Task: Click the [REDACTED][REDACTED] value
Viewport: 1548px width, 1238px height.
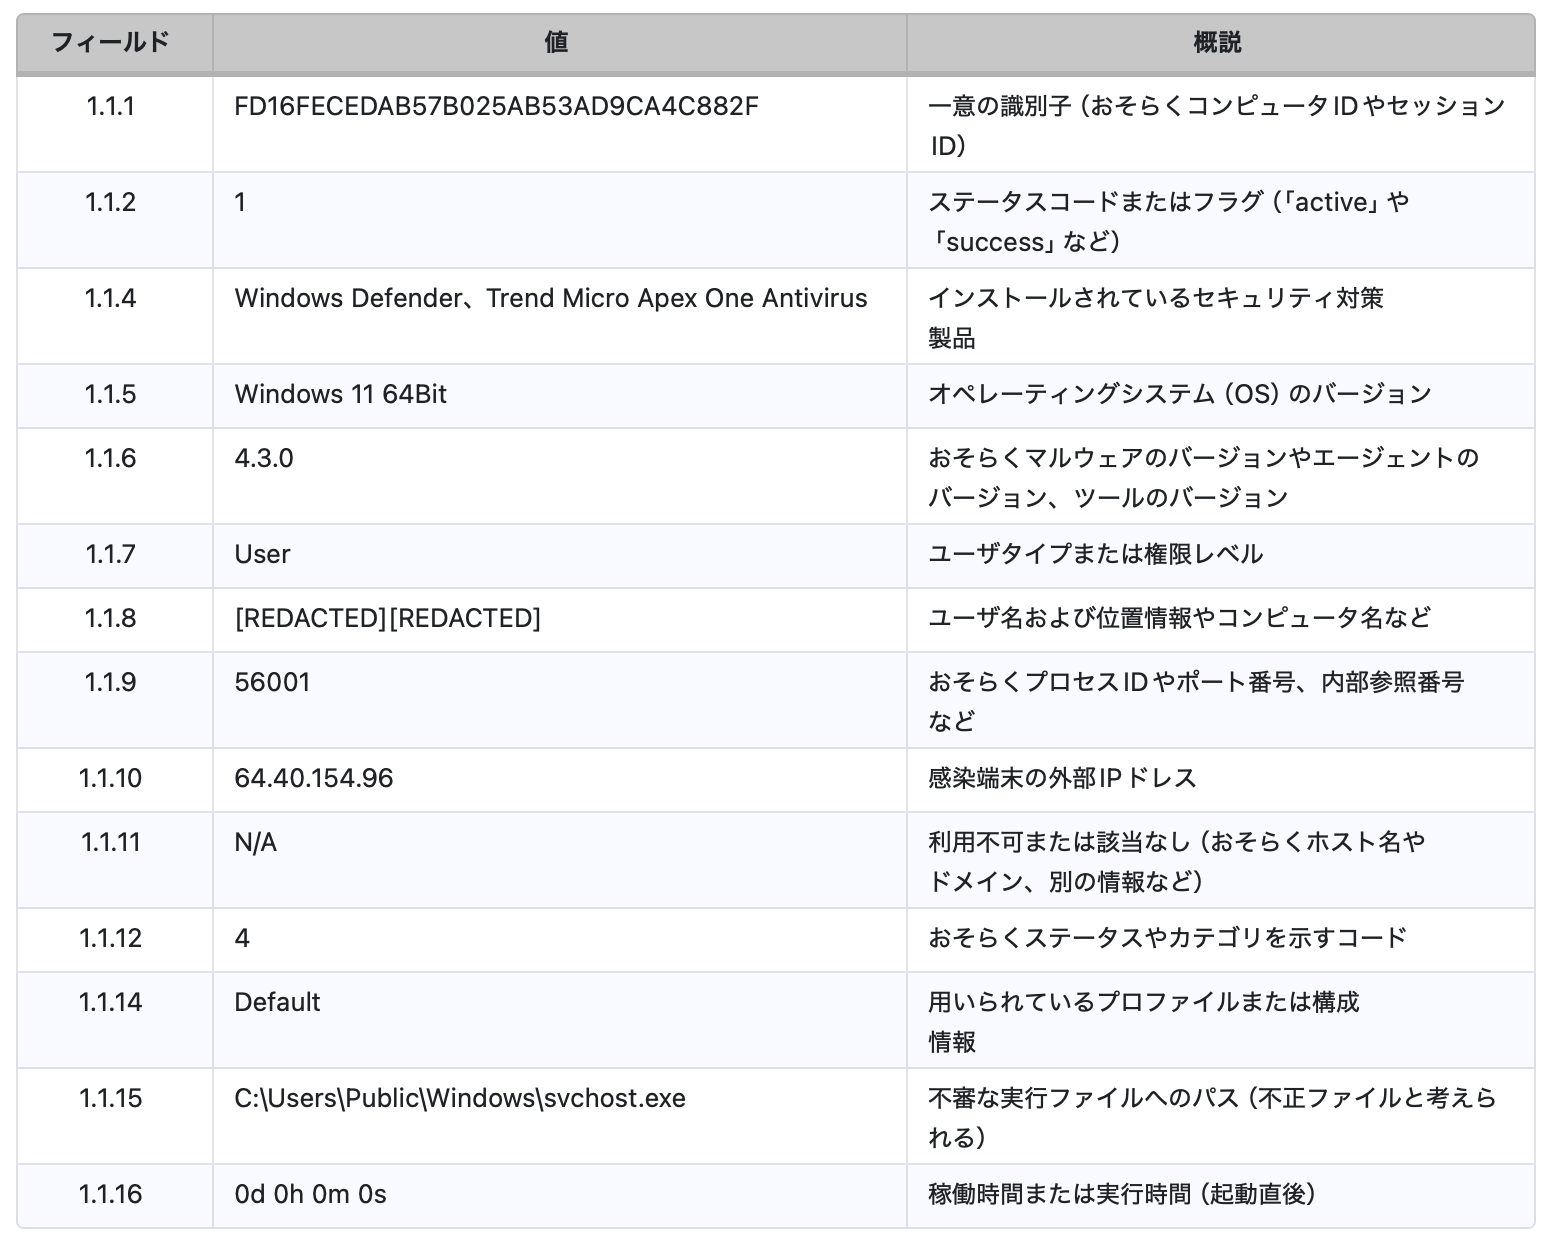Action: tap(387, 618)
